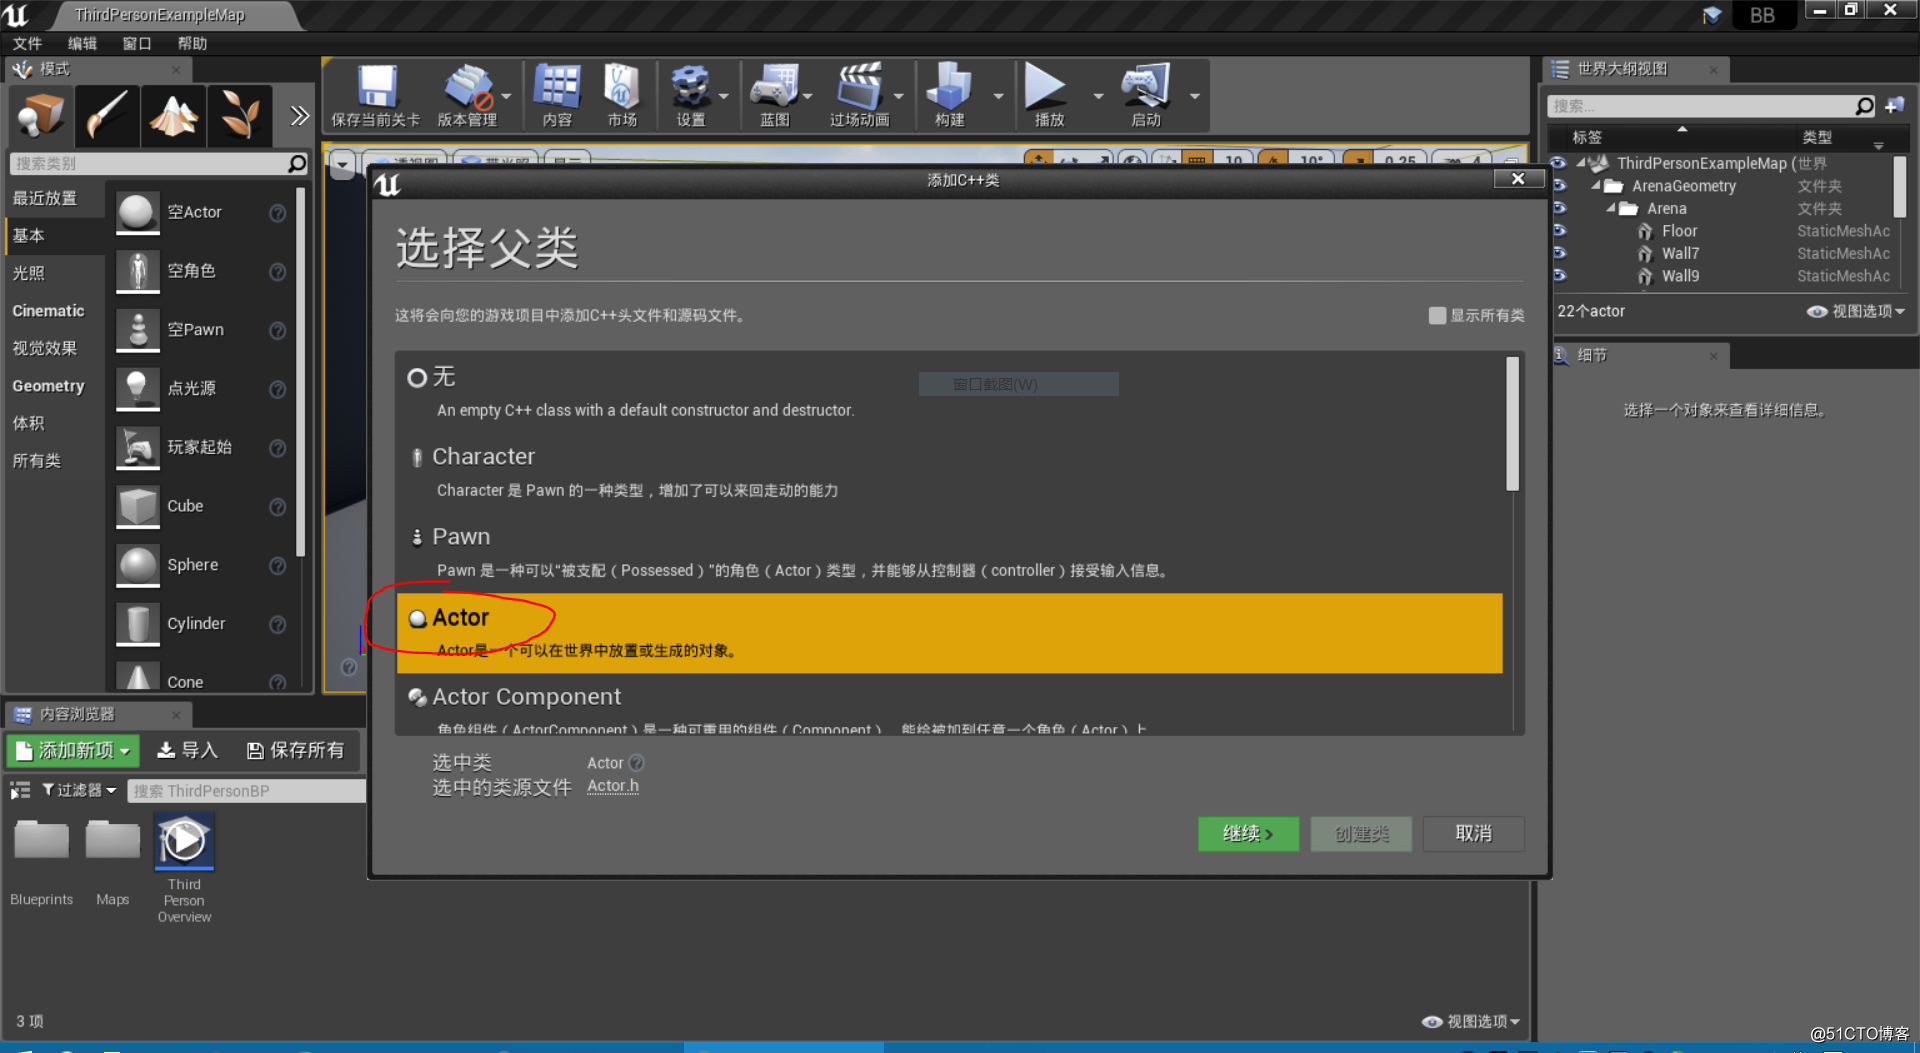
Task: Select Character as the parent class
Action: 950,472
